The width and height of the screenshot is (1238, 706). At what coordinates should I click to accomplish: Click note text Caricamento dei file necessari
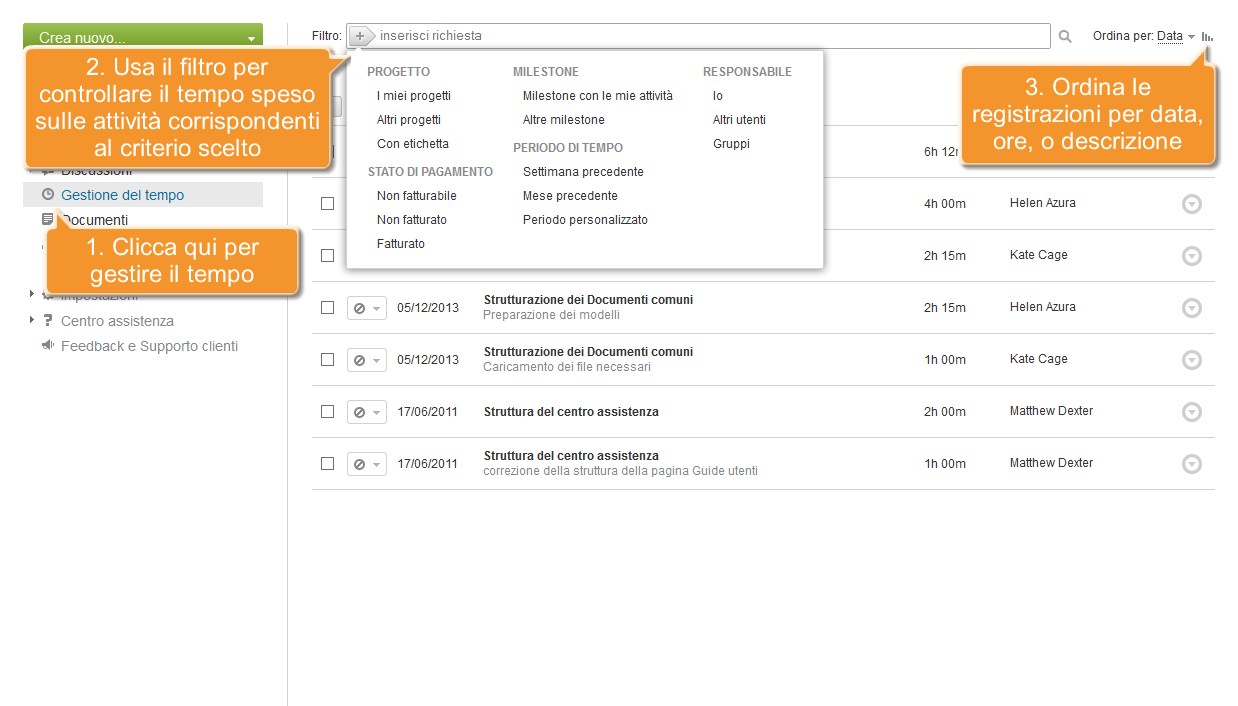tap(567, 367)
